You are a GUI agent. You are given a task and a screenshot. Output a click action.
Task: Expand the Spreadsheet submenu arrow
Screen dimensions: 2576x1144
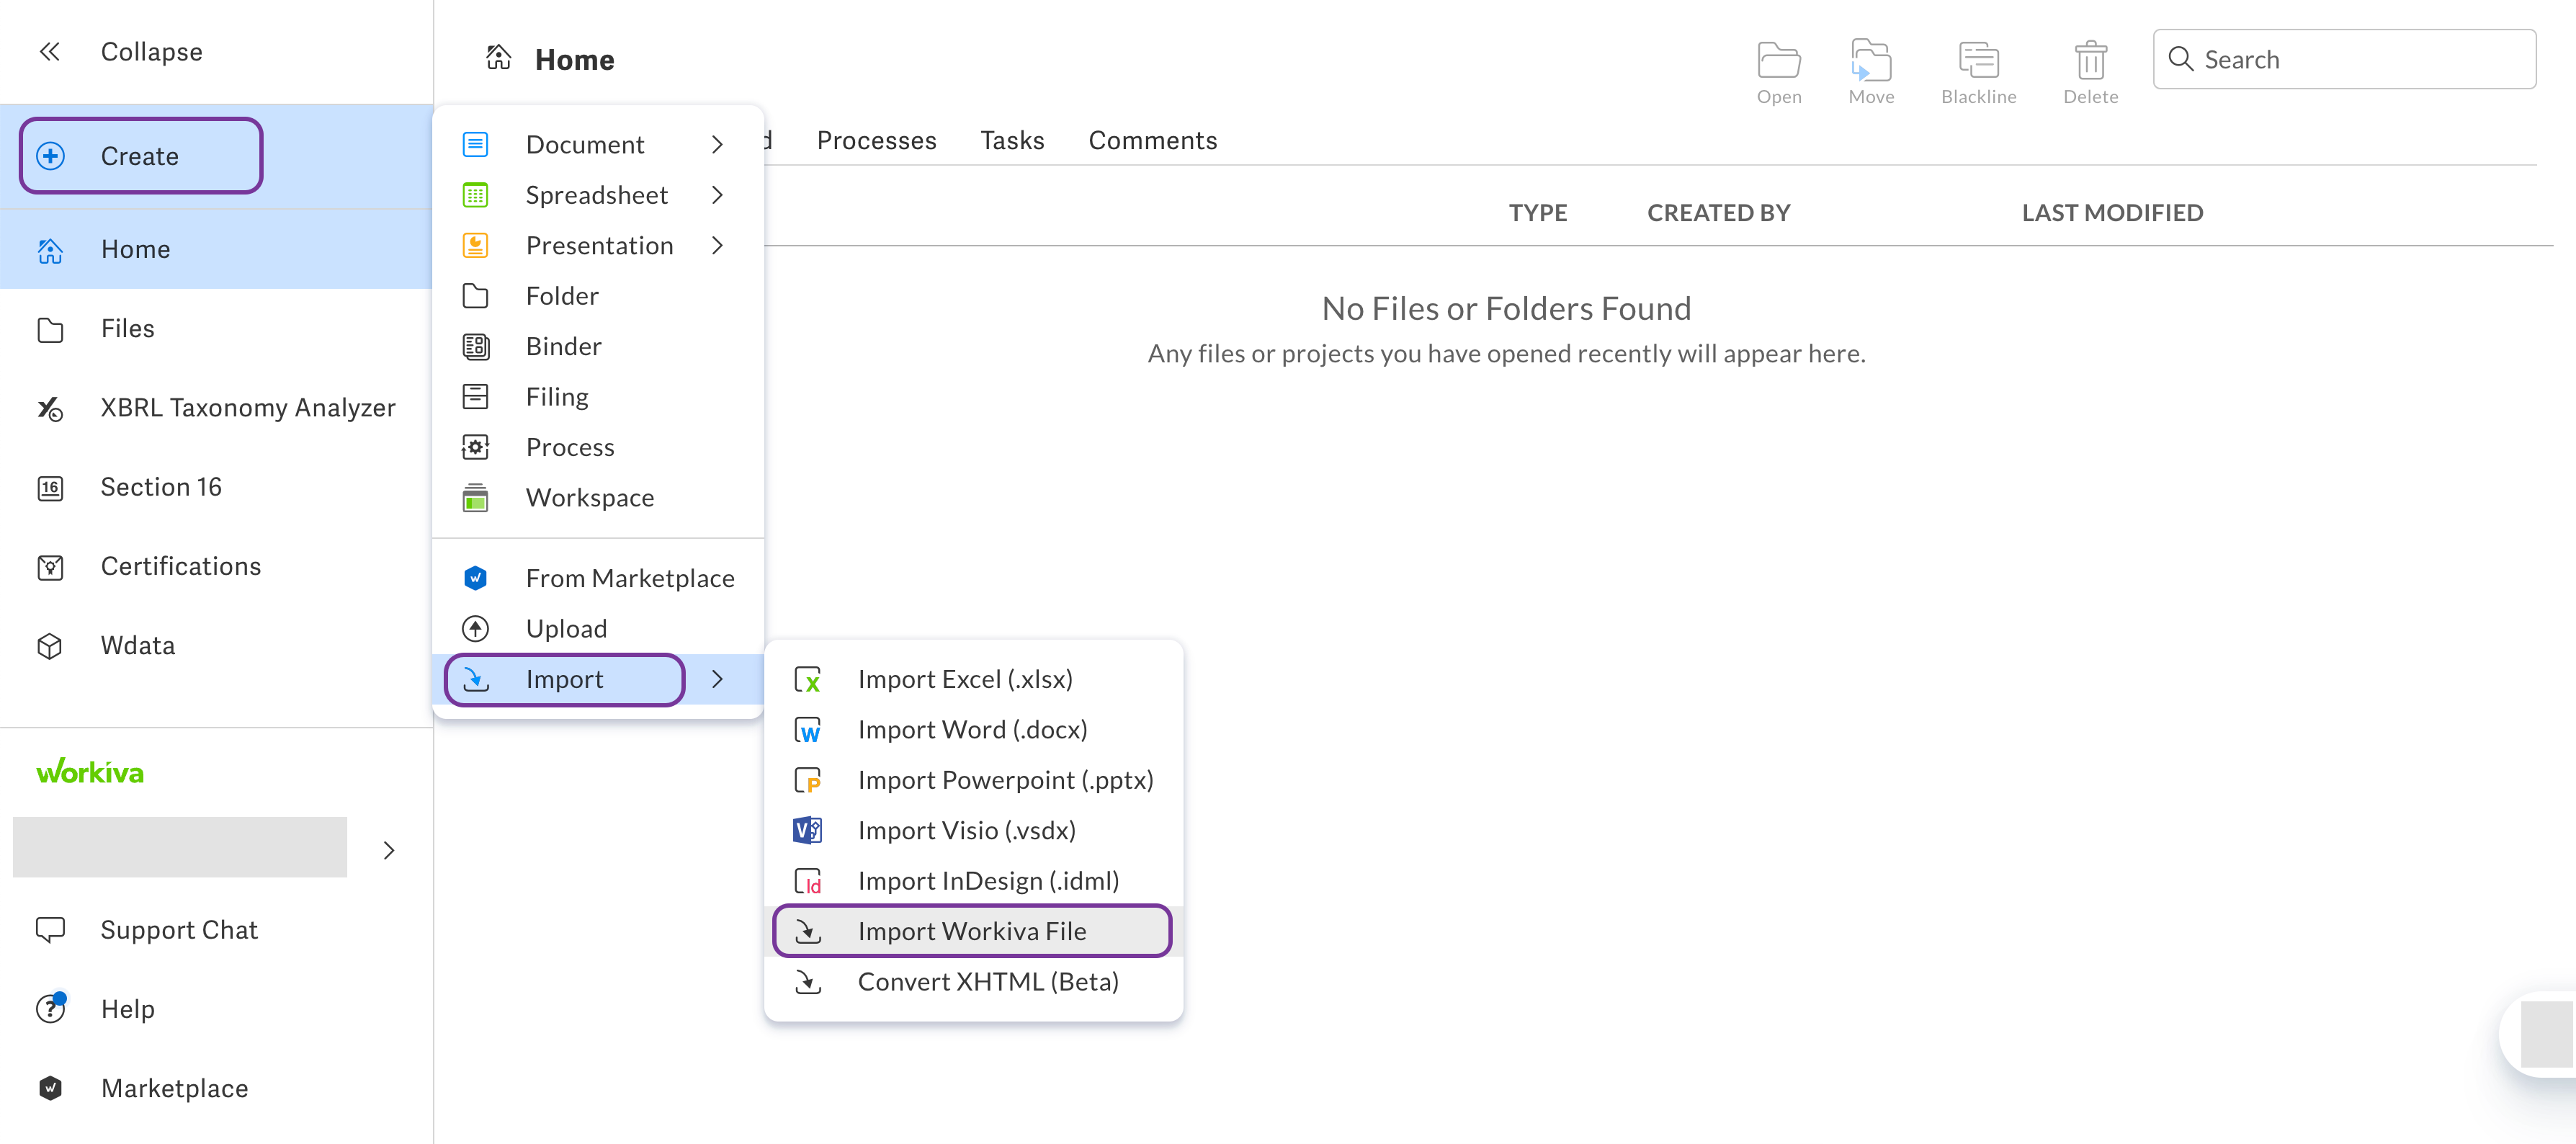click(x=717, y=195)
